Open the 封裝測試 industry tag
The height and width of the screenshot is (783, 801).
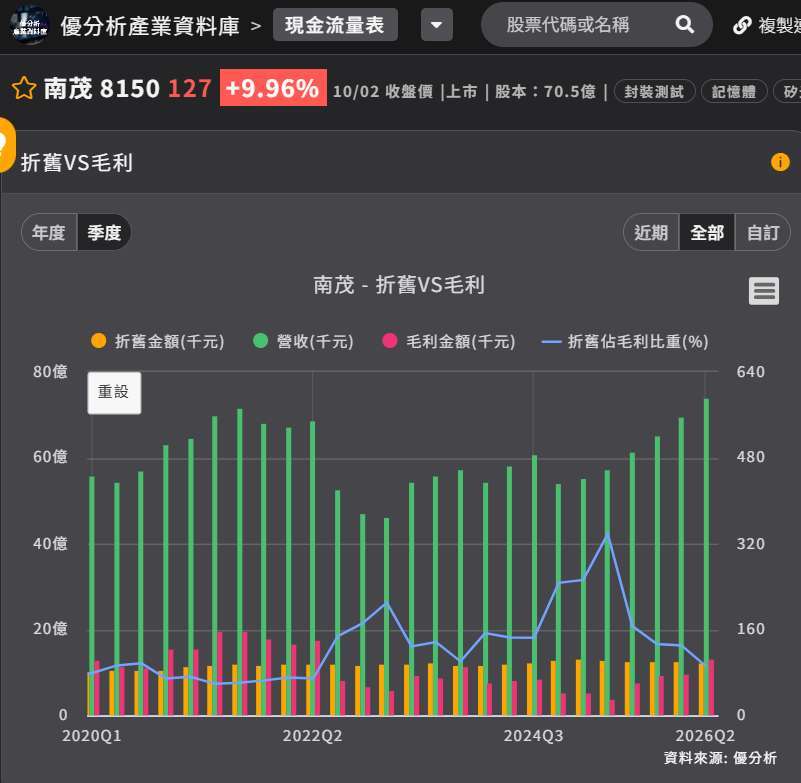click(654, 91)
